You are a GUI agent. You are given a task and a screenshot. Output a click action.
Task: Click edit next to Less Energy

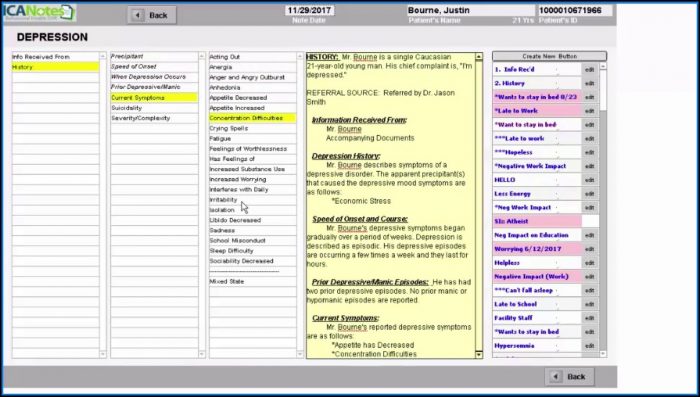pos(590,194)
